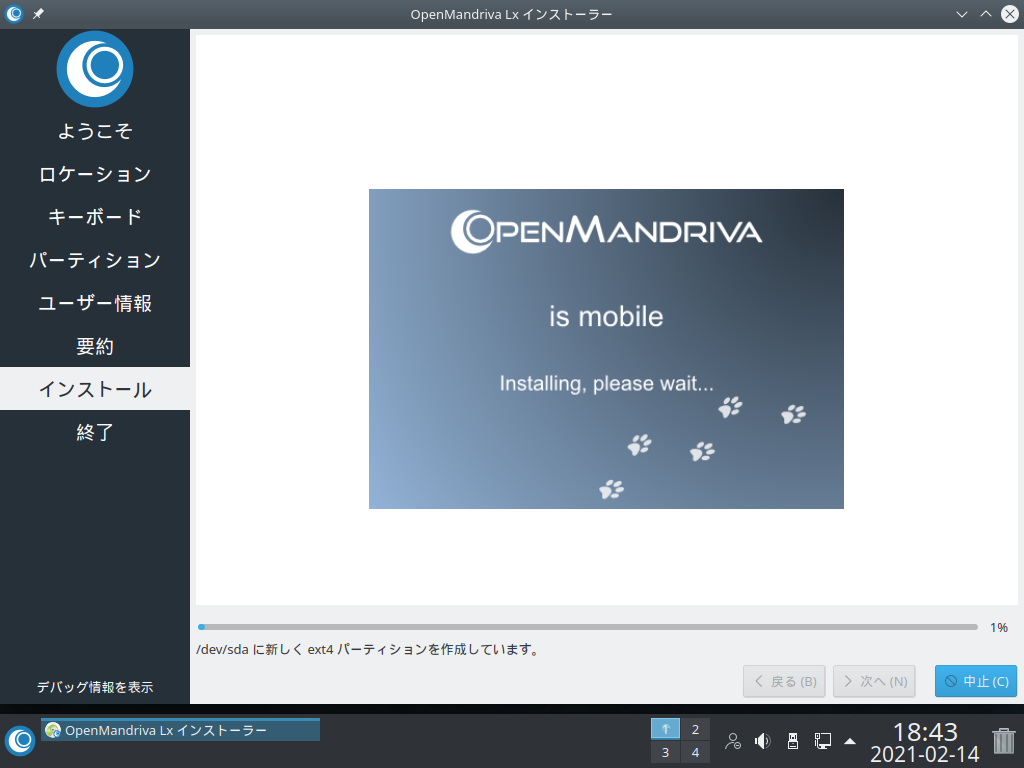Open the OpenMandriva application launcher in the taskbar
This screenshot has width=1024, height=768.
point(20,741)
